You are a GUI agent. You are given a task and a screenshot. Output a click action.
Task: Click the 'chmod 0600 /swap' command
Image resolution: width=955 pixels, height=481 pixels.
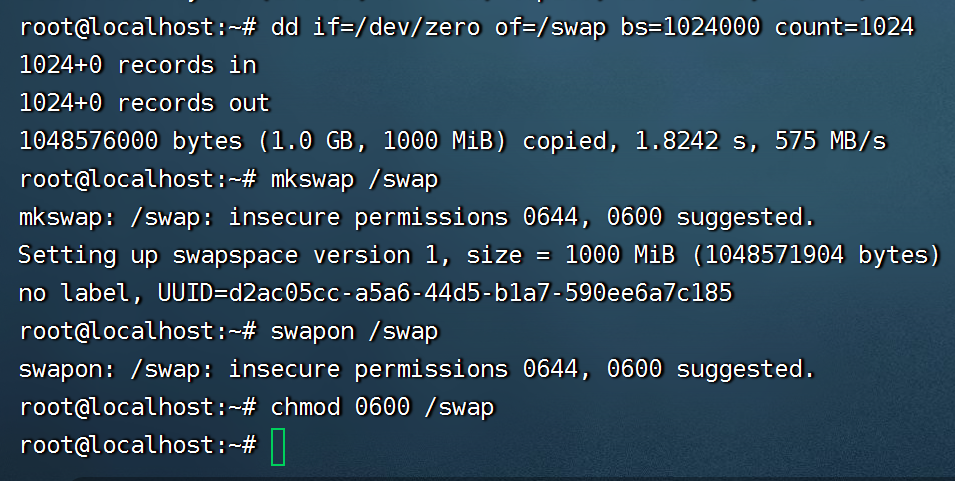click(383, 407)
